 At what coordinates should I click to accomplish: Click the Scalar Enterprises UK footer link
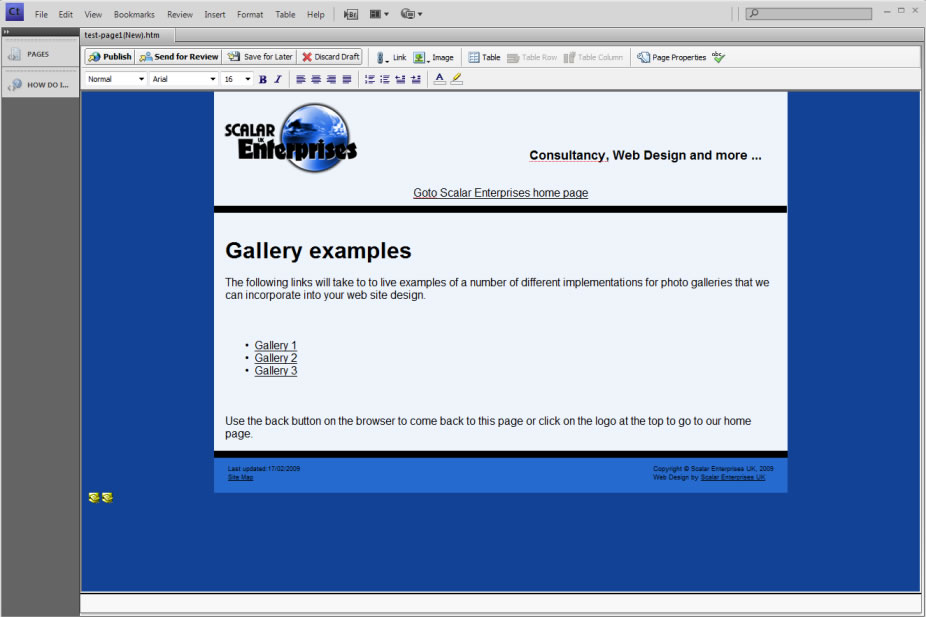732,477
